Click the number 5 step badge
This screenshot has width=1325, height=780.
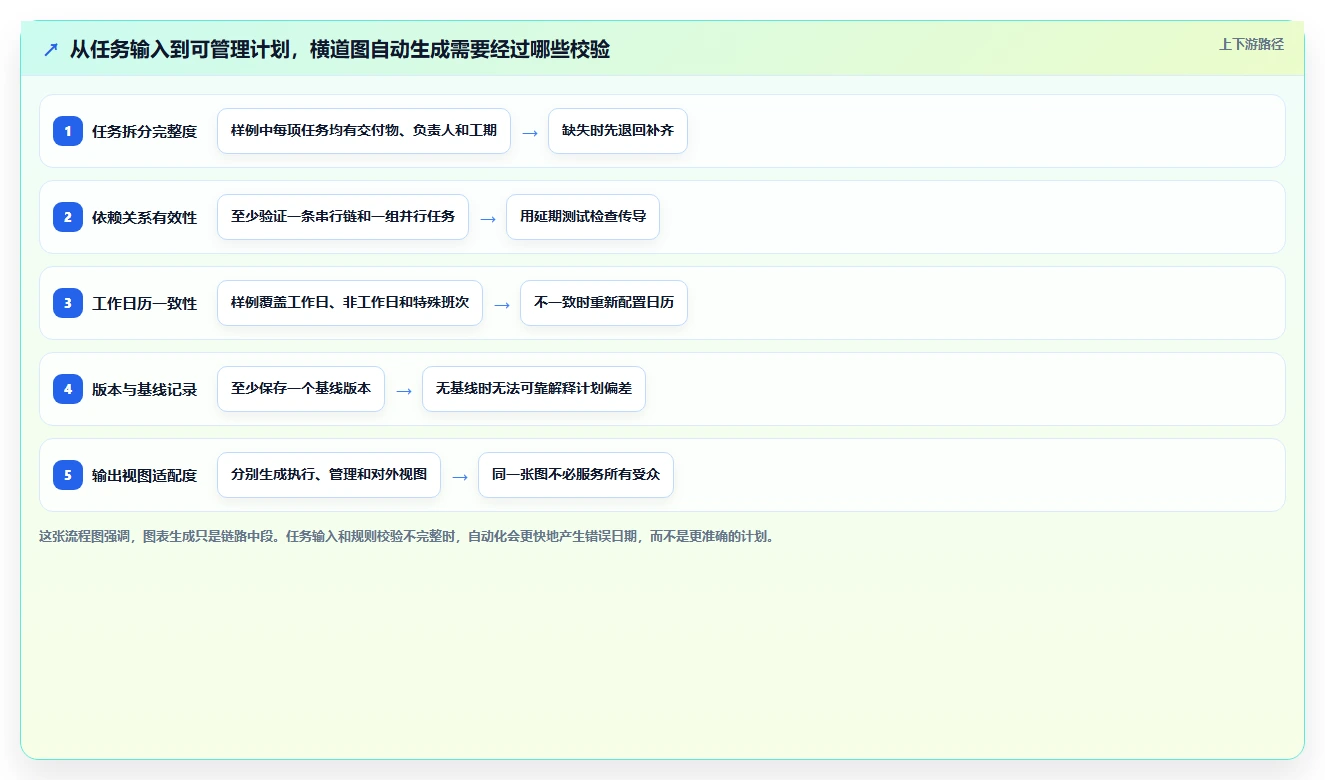[x=68, y=475]
